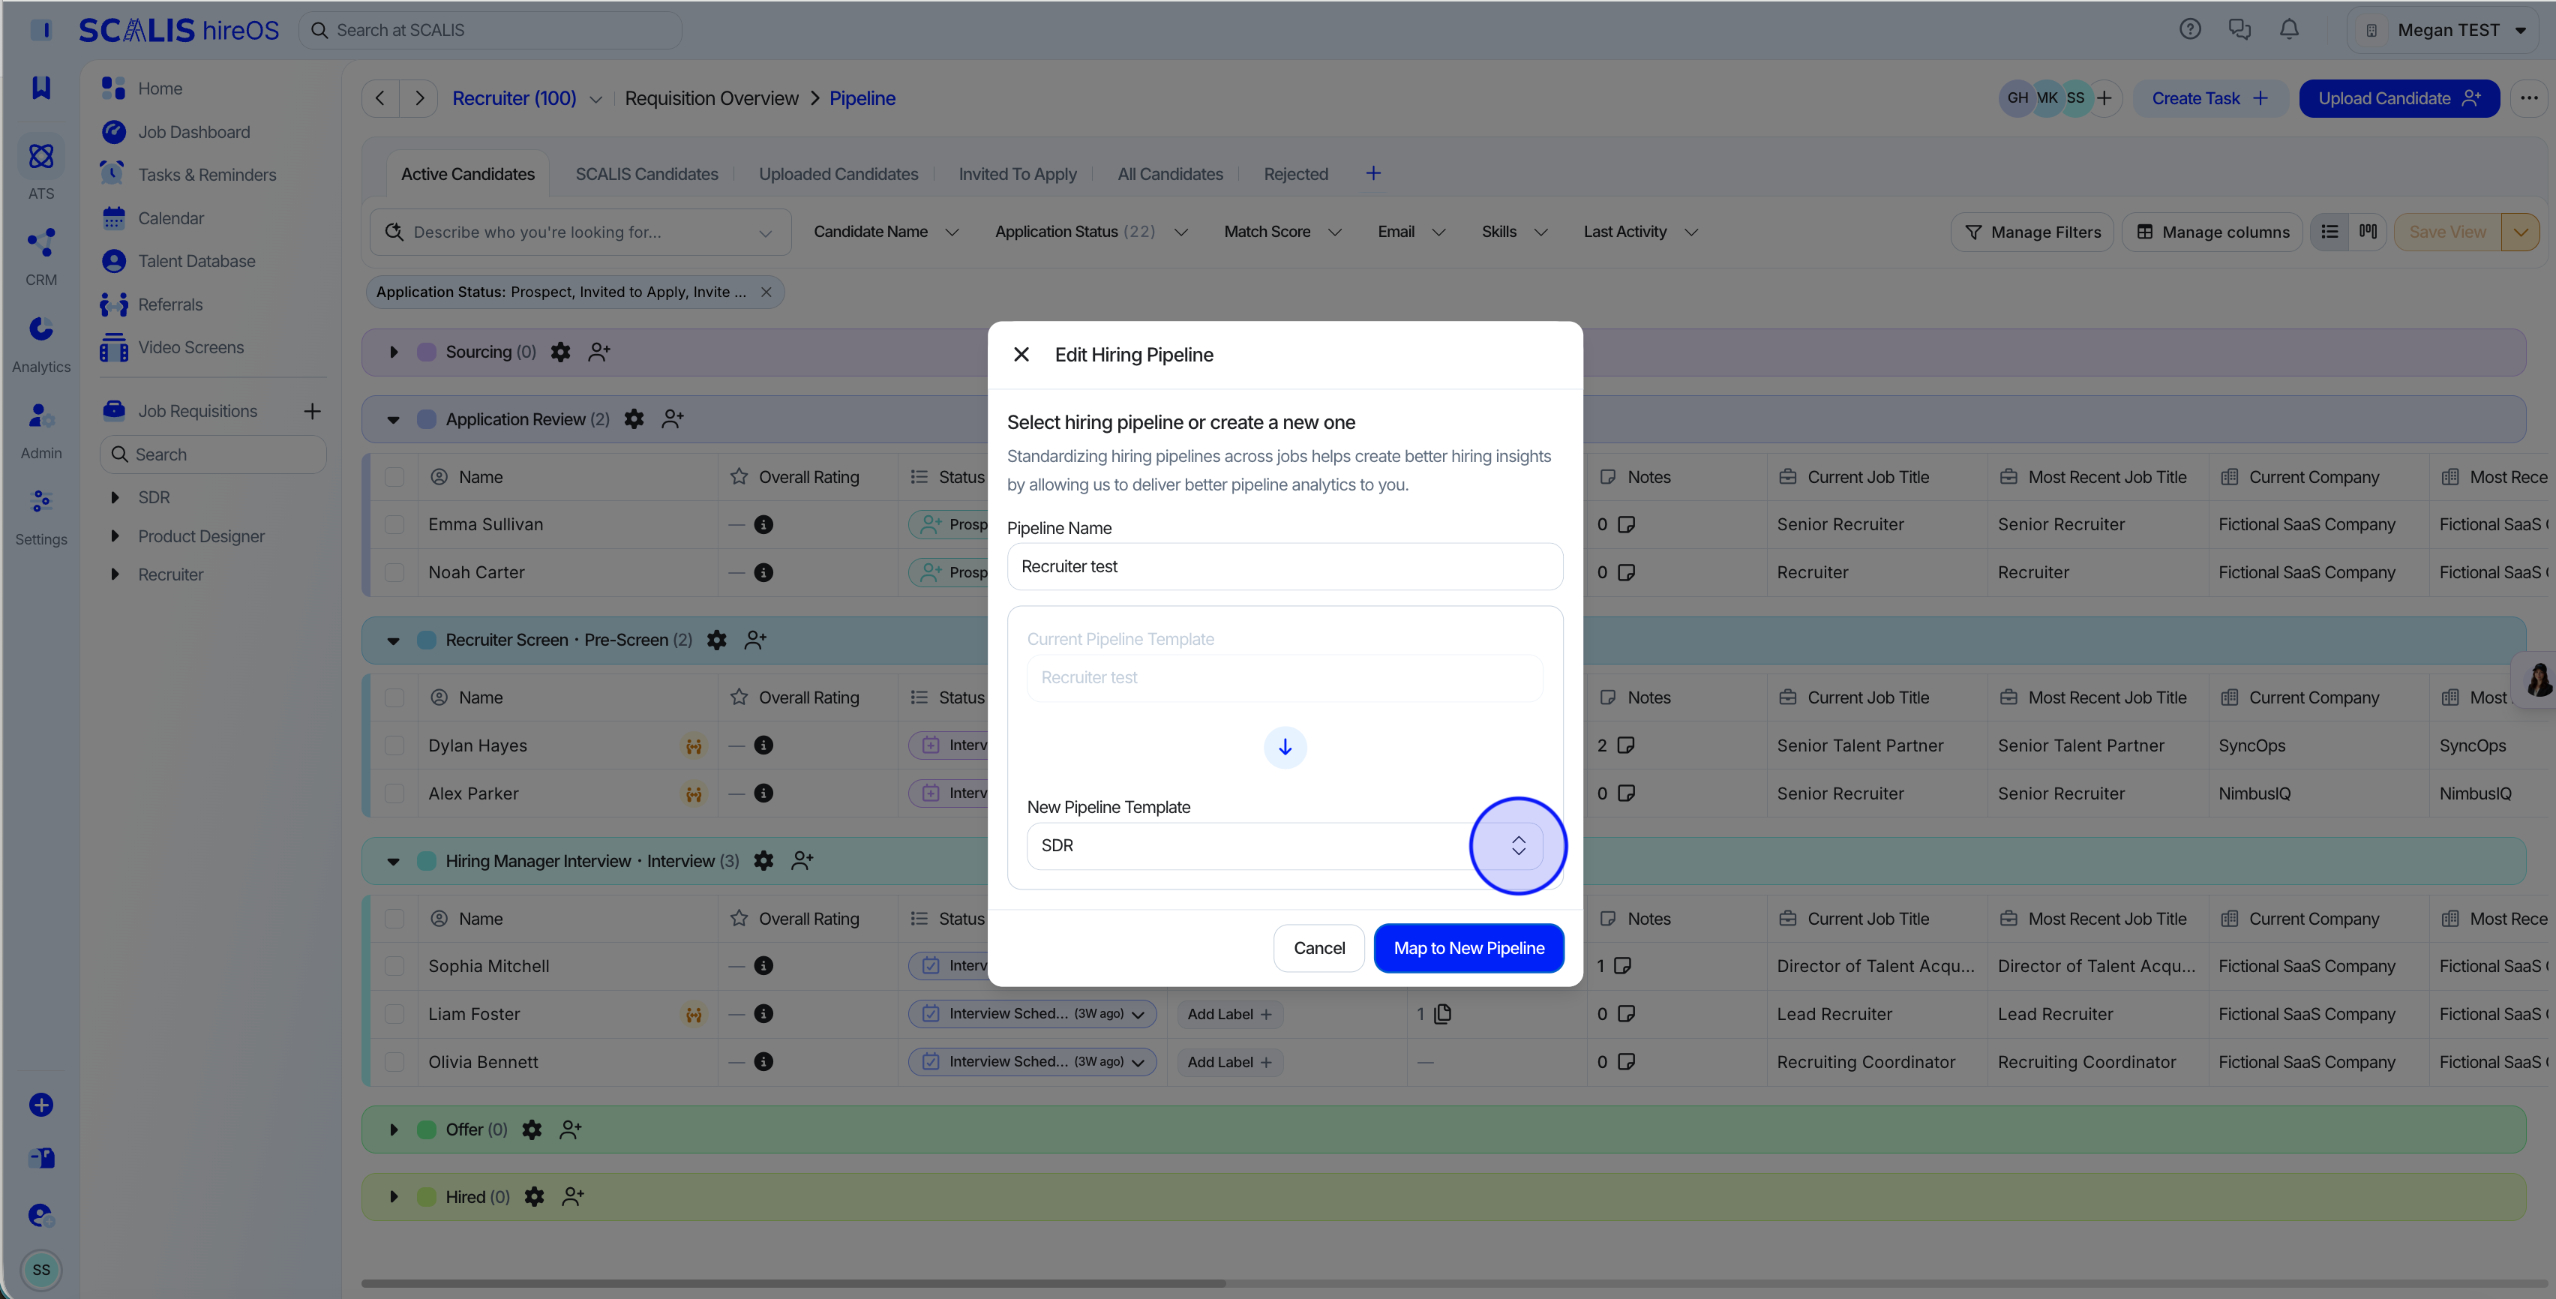Open the chat messages icon in header

click(x=2240, y=30)
